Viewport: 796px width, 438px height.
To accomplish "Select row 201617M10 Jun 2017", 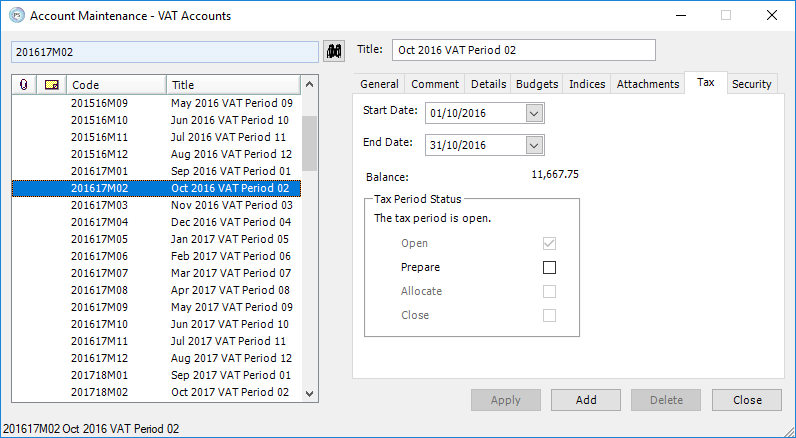I will point(156,324).
